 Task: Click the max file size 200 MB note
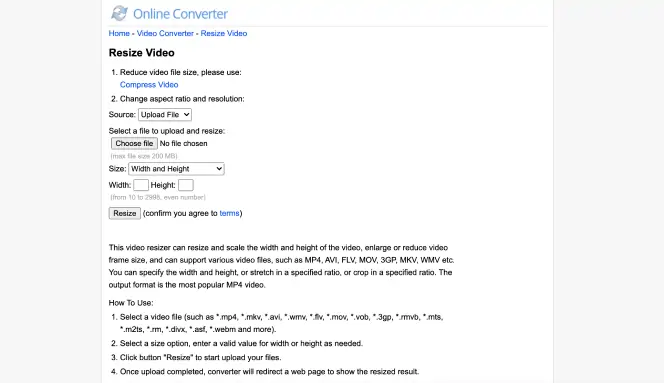coord(144,156)
